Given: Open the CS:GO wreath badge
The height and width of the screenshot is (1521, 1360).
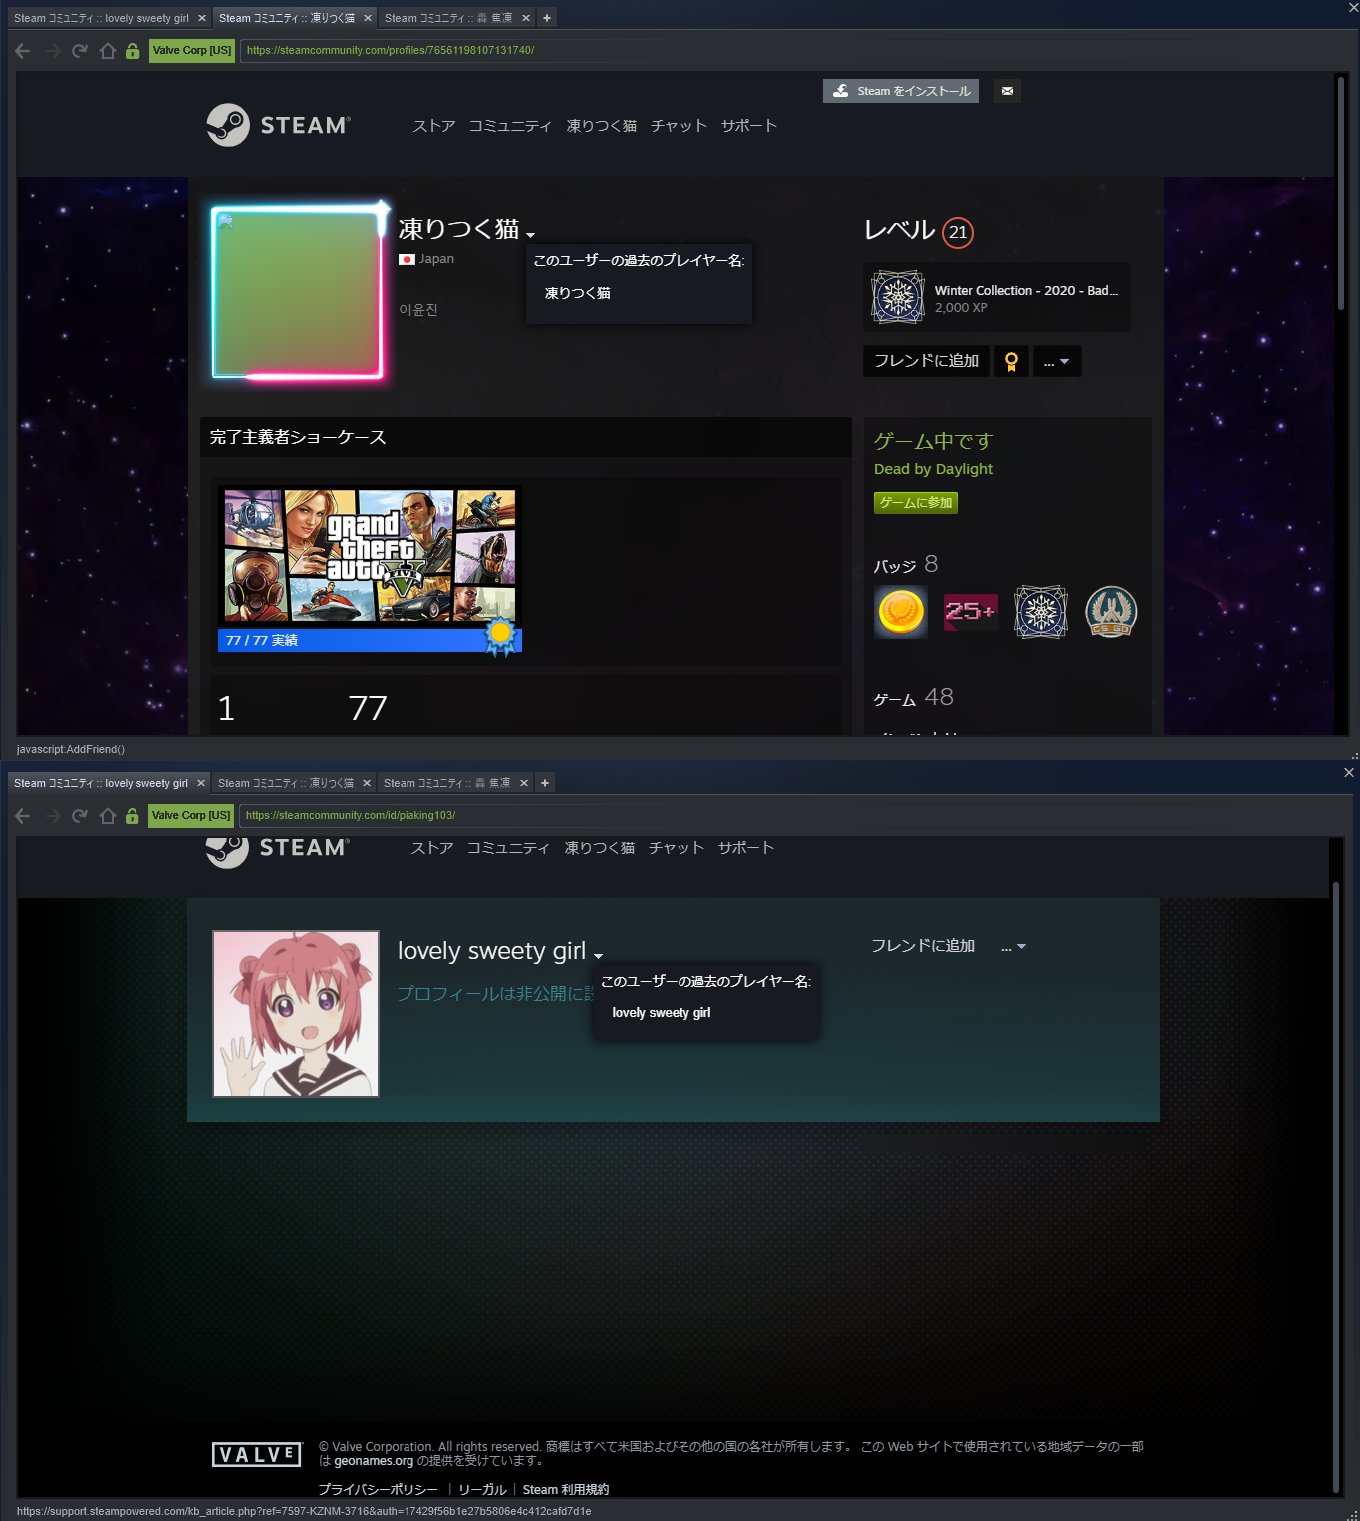Looking at the screenshot, I should click(1111, 612).
